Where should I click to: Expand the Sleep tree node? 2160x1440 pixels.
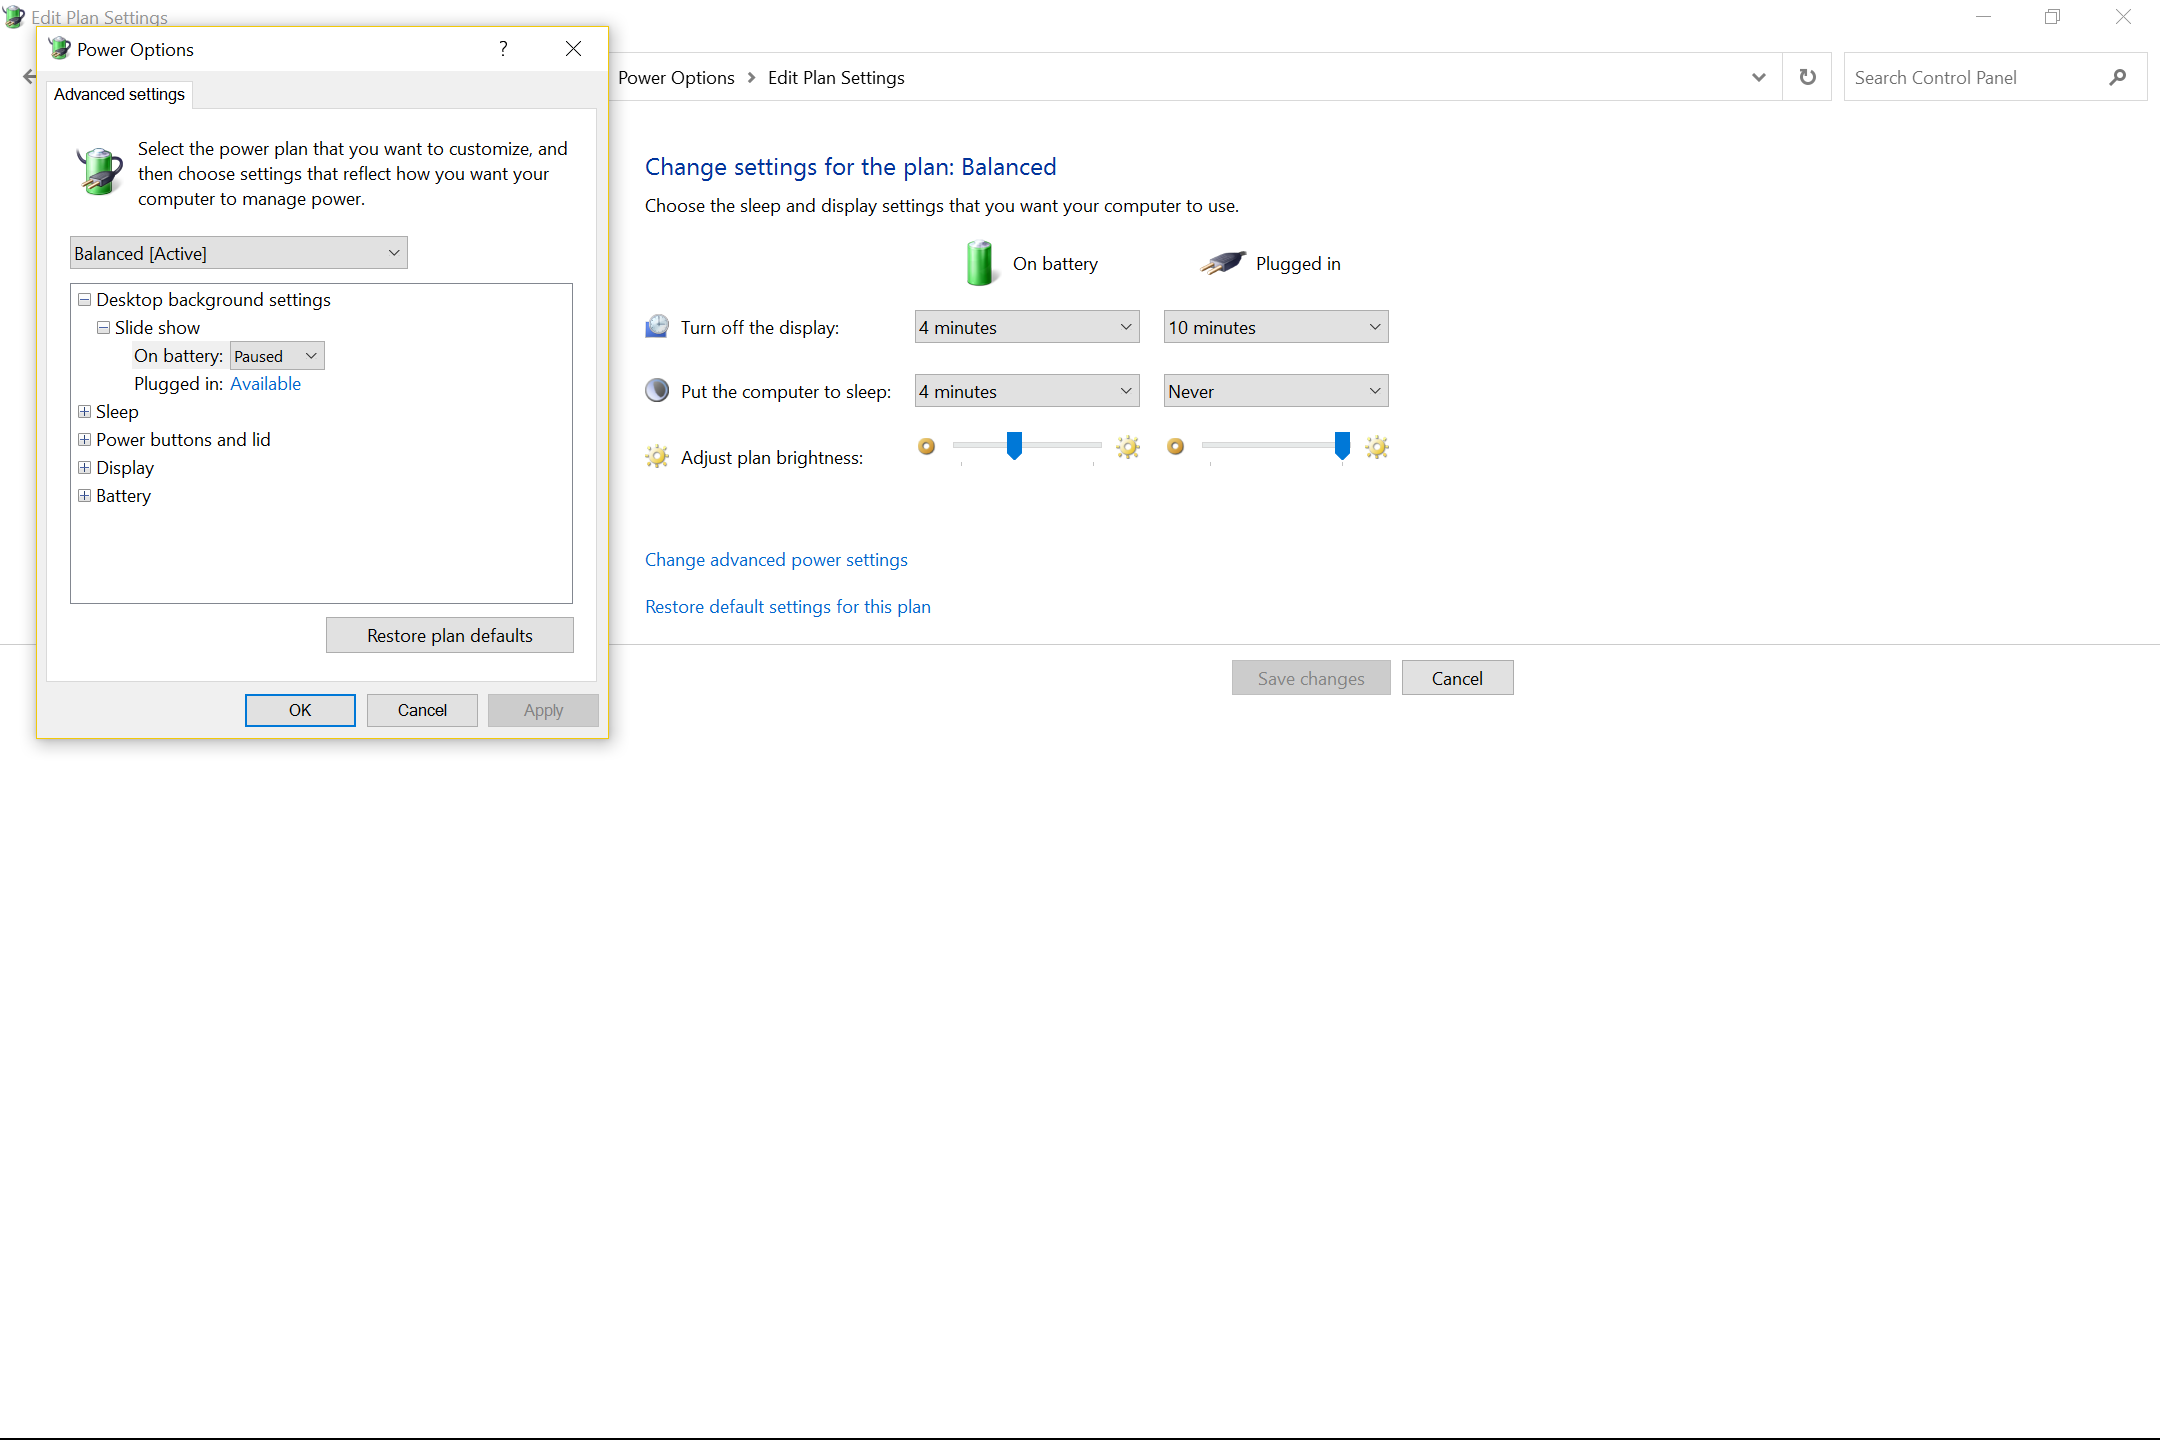pyautogui.click(x=85, y=412)
